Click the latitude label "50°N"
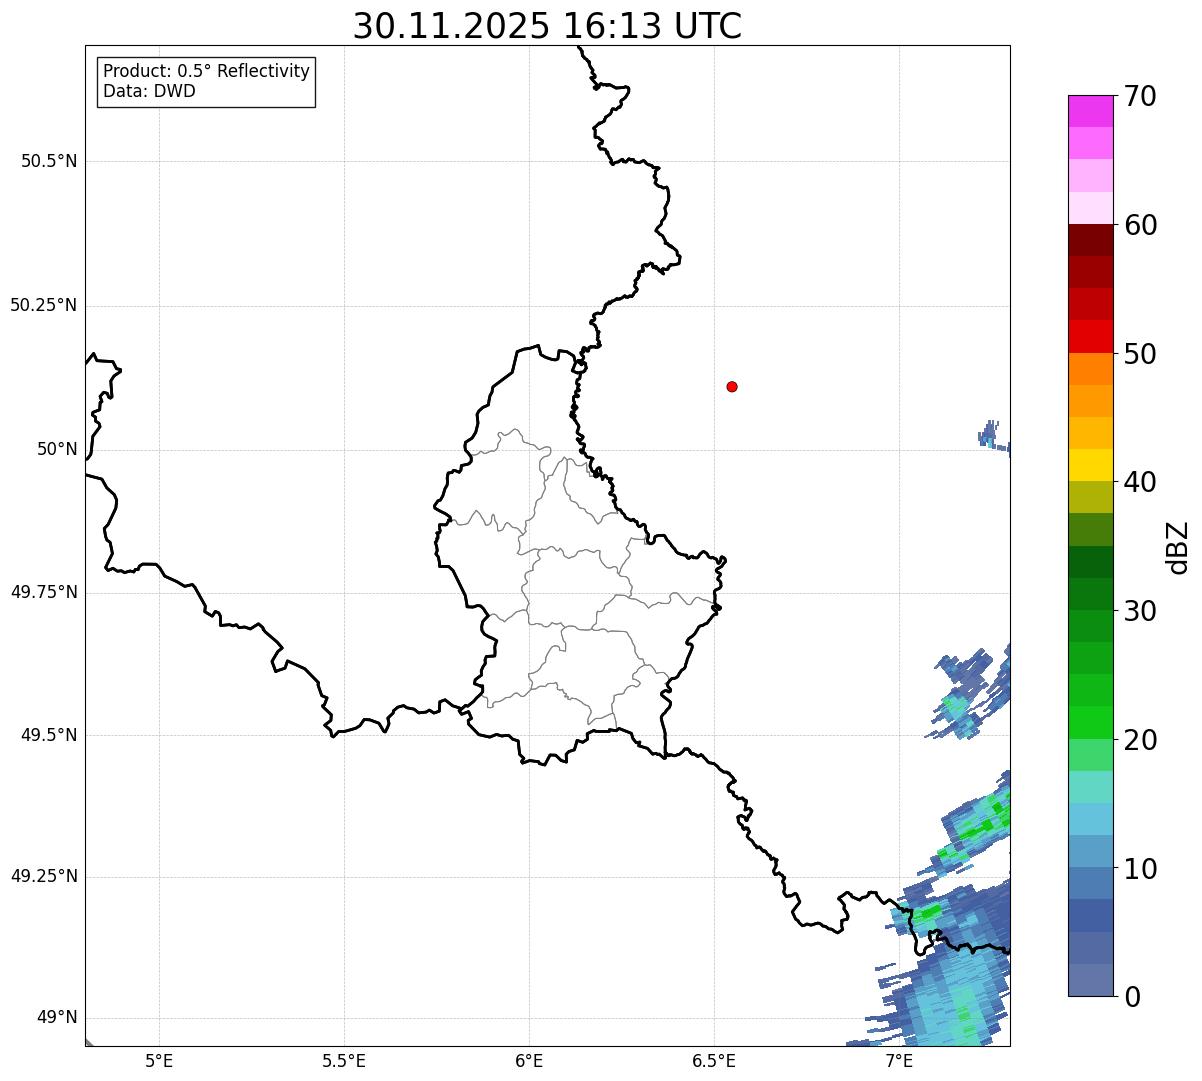The height and width of the screenshot is (1081, 1202). (x=57, y=449)
